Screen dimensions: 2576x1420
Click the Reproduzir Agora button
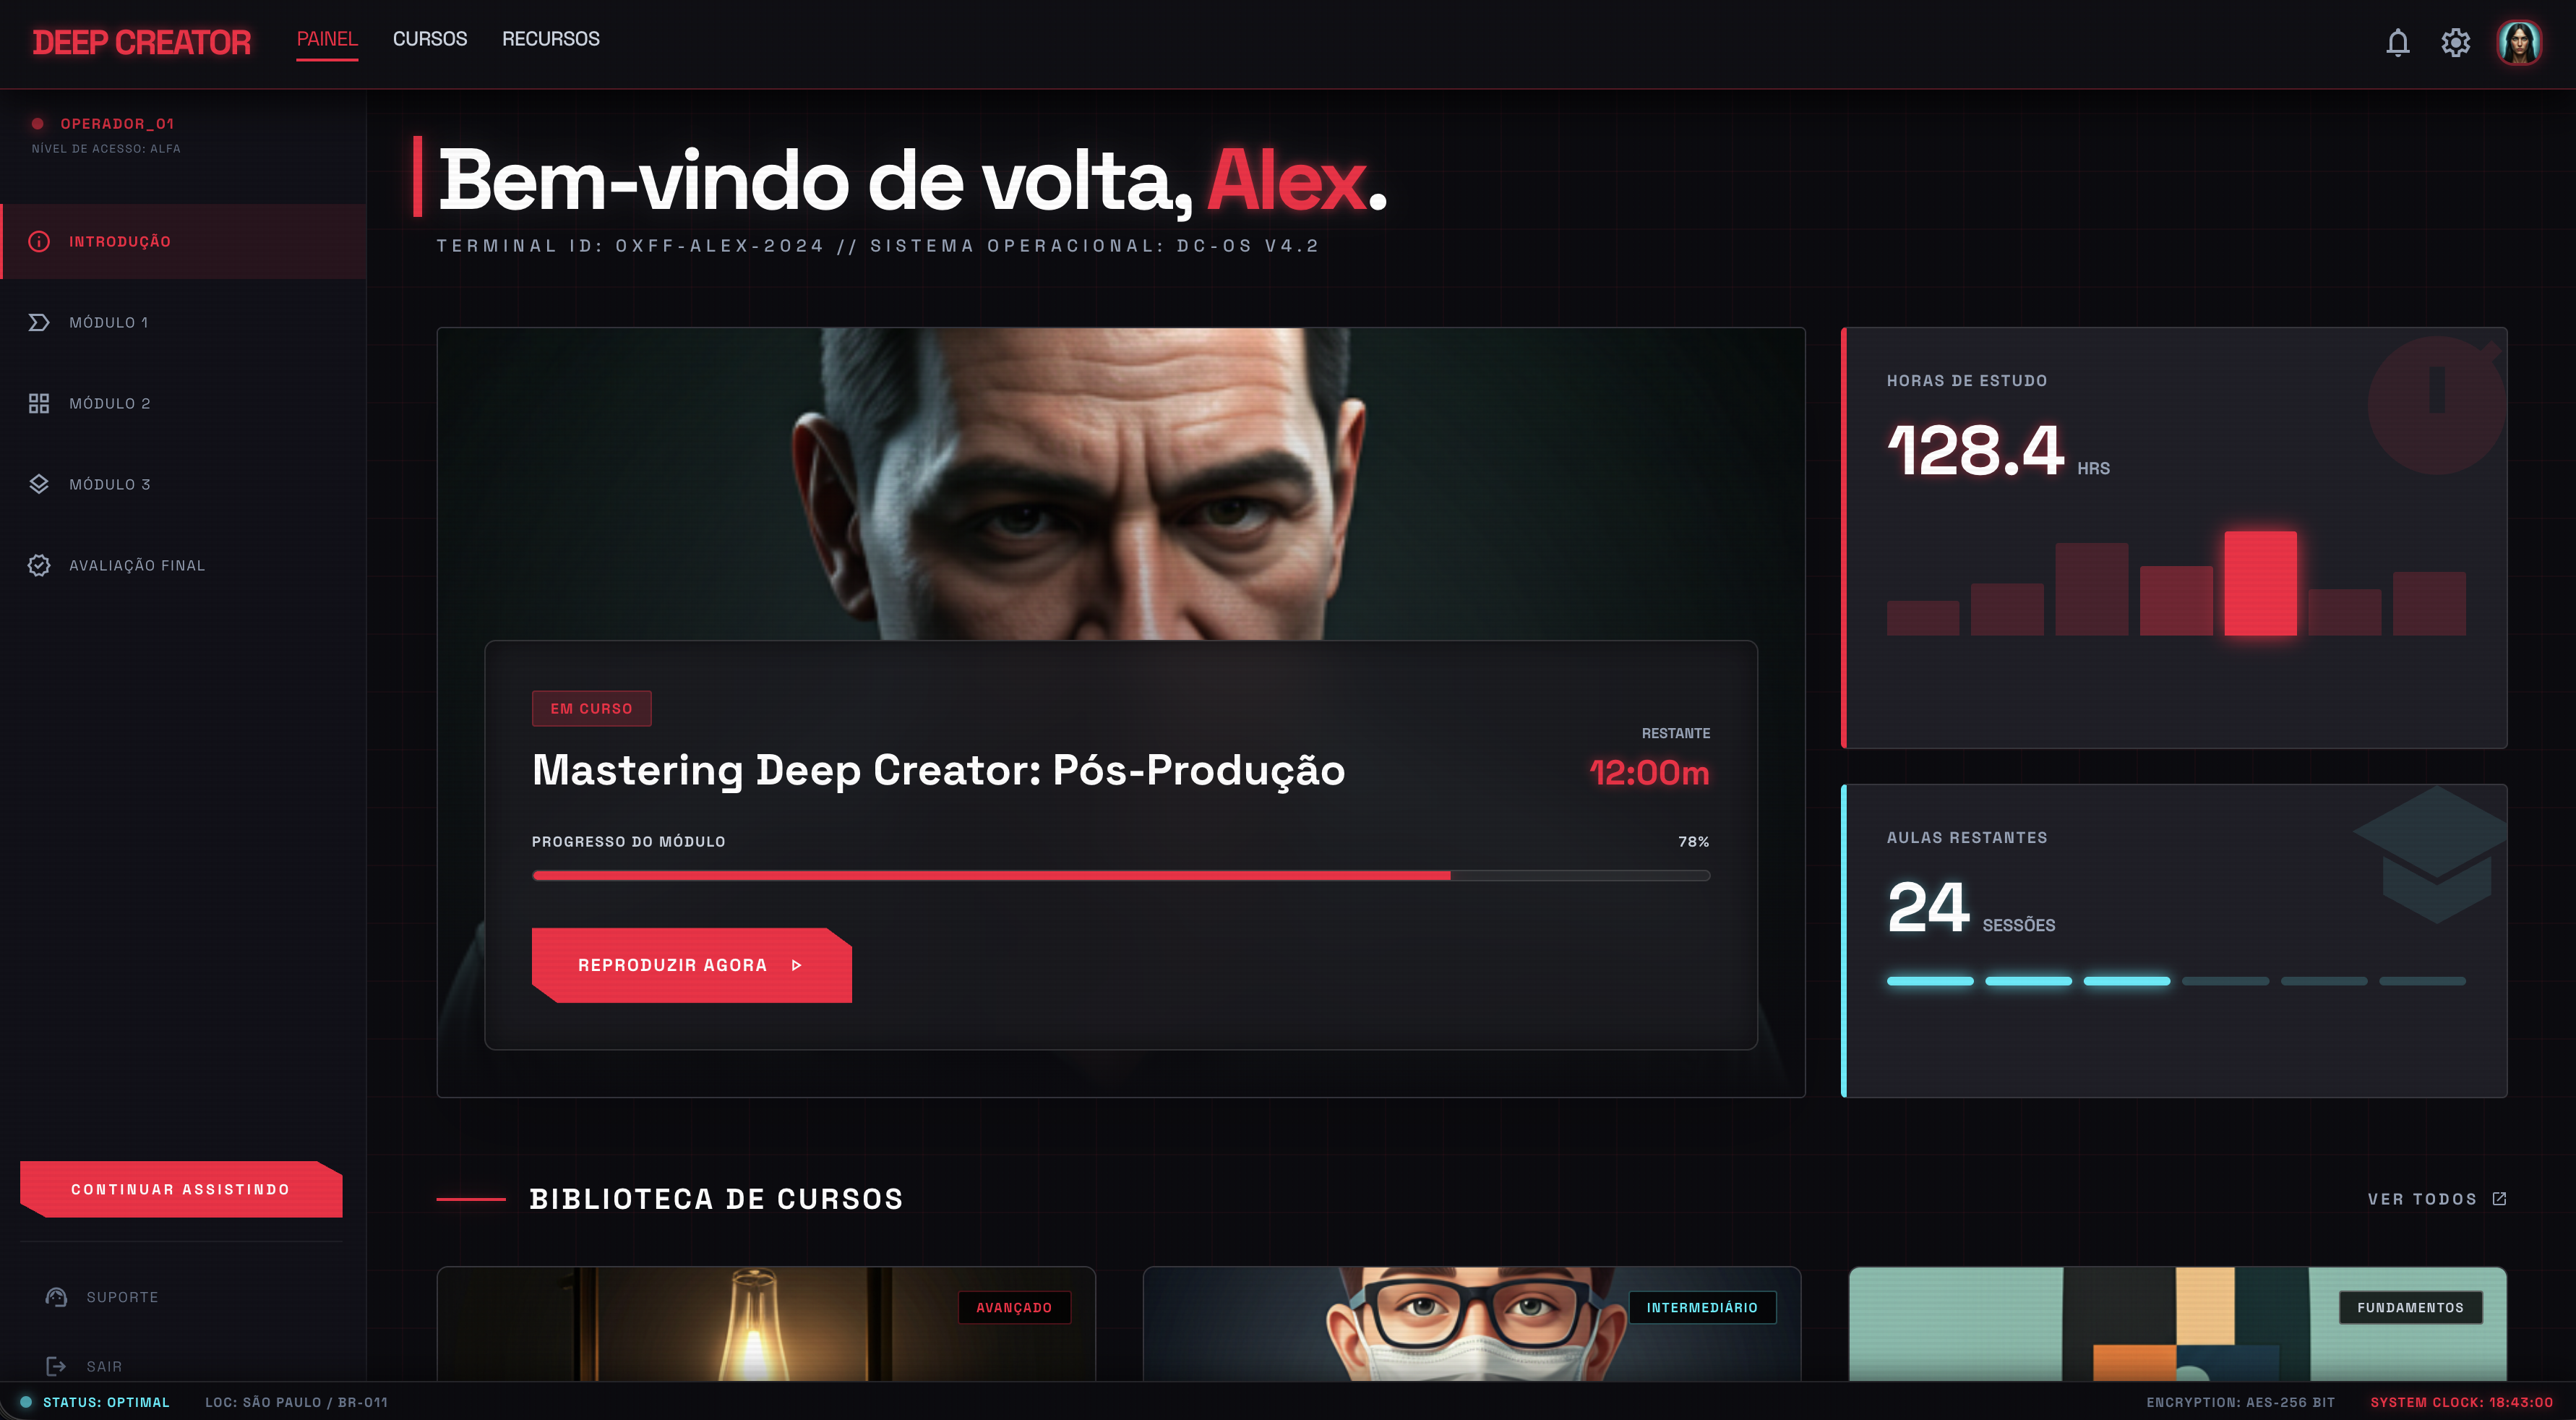[x=692, y=965]
